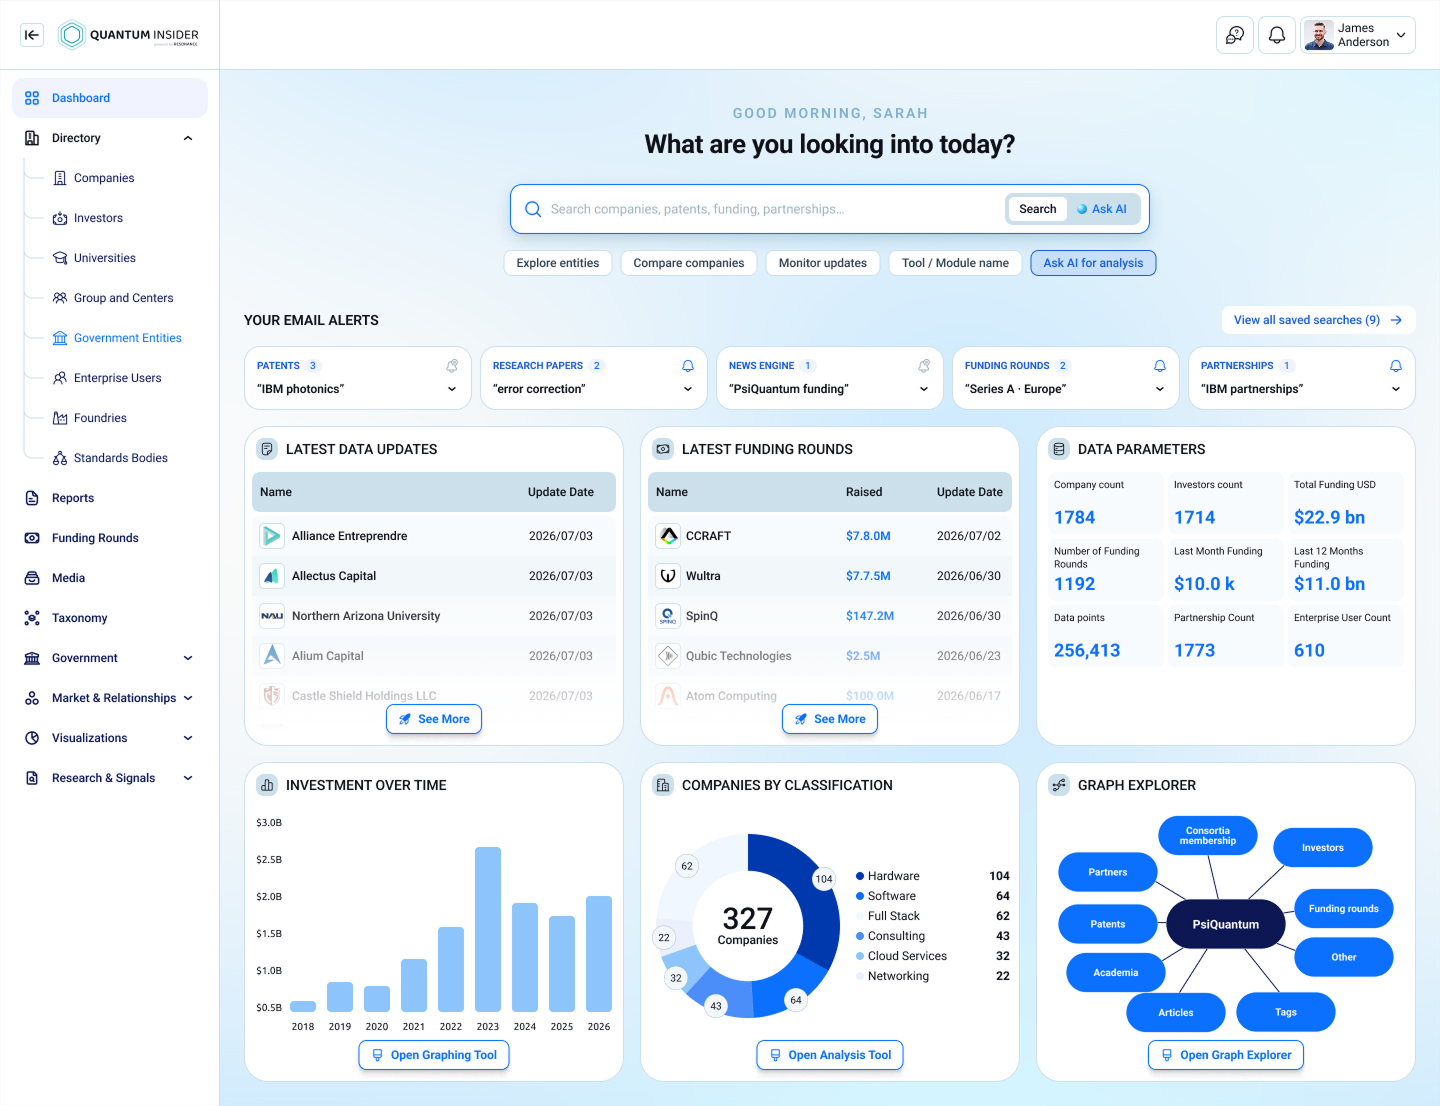Screen dimensions: 1440x1106
Task: Click the Open Analysis Tool button
Action: [x=830, y=1055]
